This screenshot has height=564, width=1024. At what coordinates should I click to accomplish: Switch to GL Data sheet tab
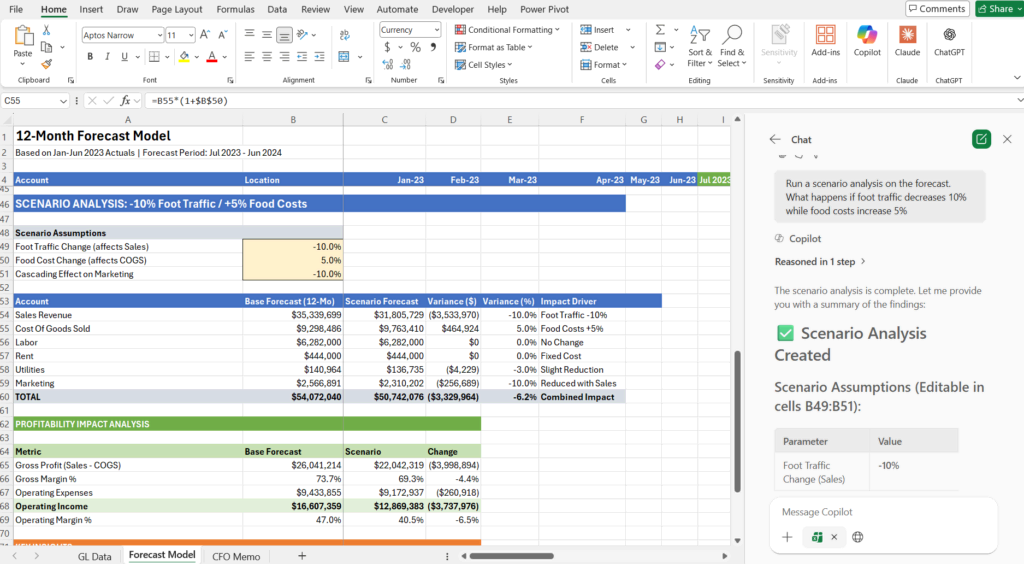(95, 556)
